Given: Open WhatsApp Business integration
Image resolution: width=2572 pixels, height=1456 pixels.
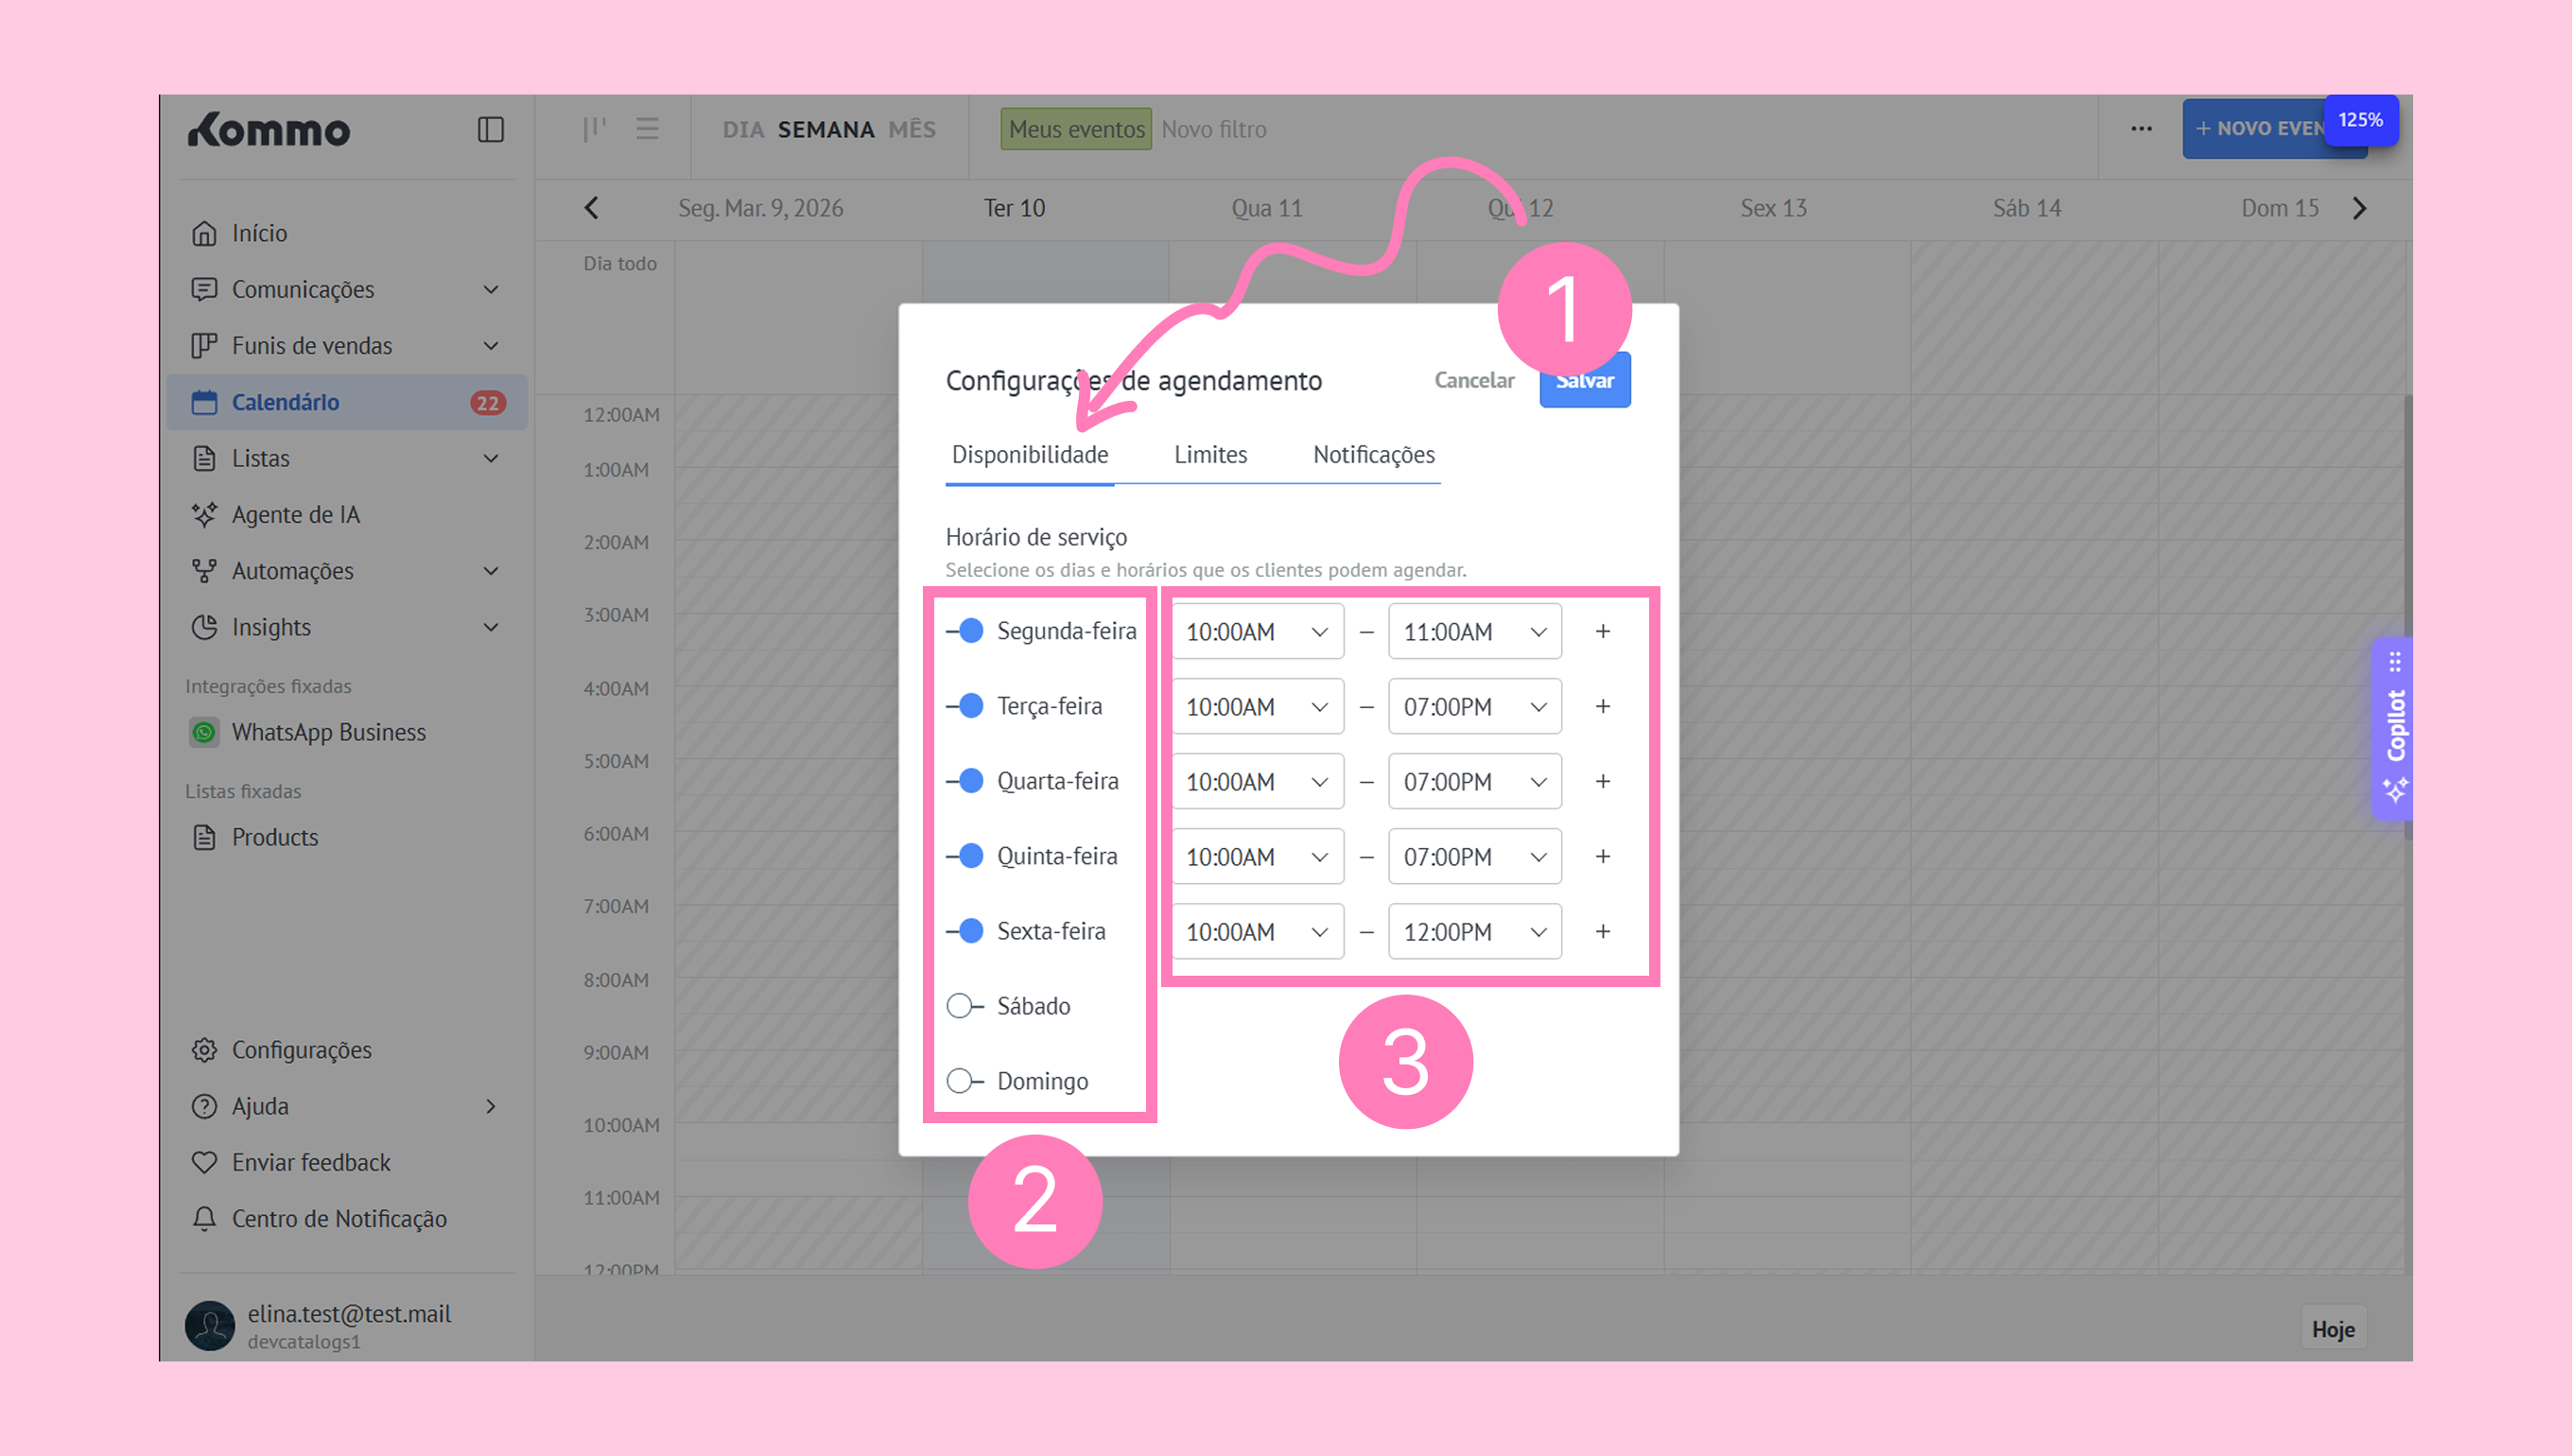Looking at the screenshot, I should (x=328, y=732).
